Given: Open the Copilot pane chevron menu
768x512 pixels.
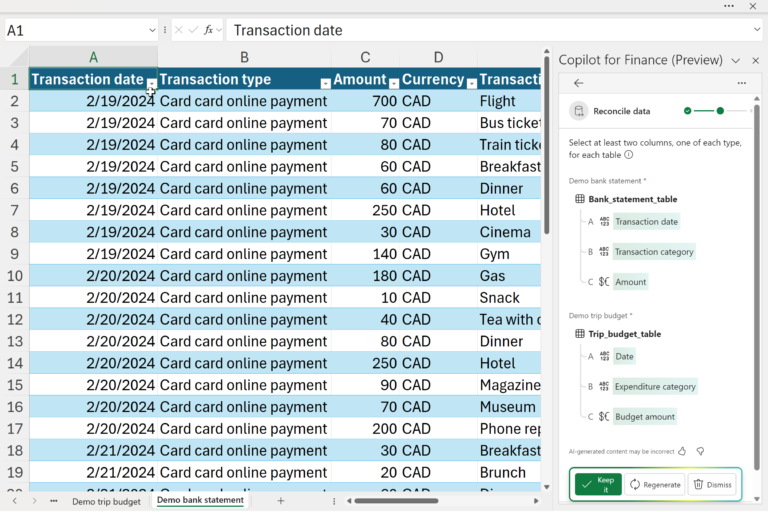Looking at the screenshot, I should point(736,60).
